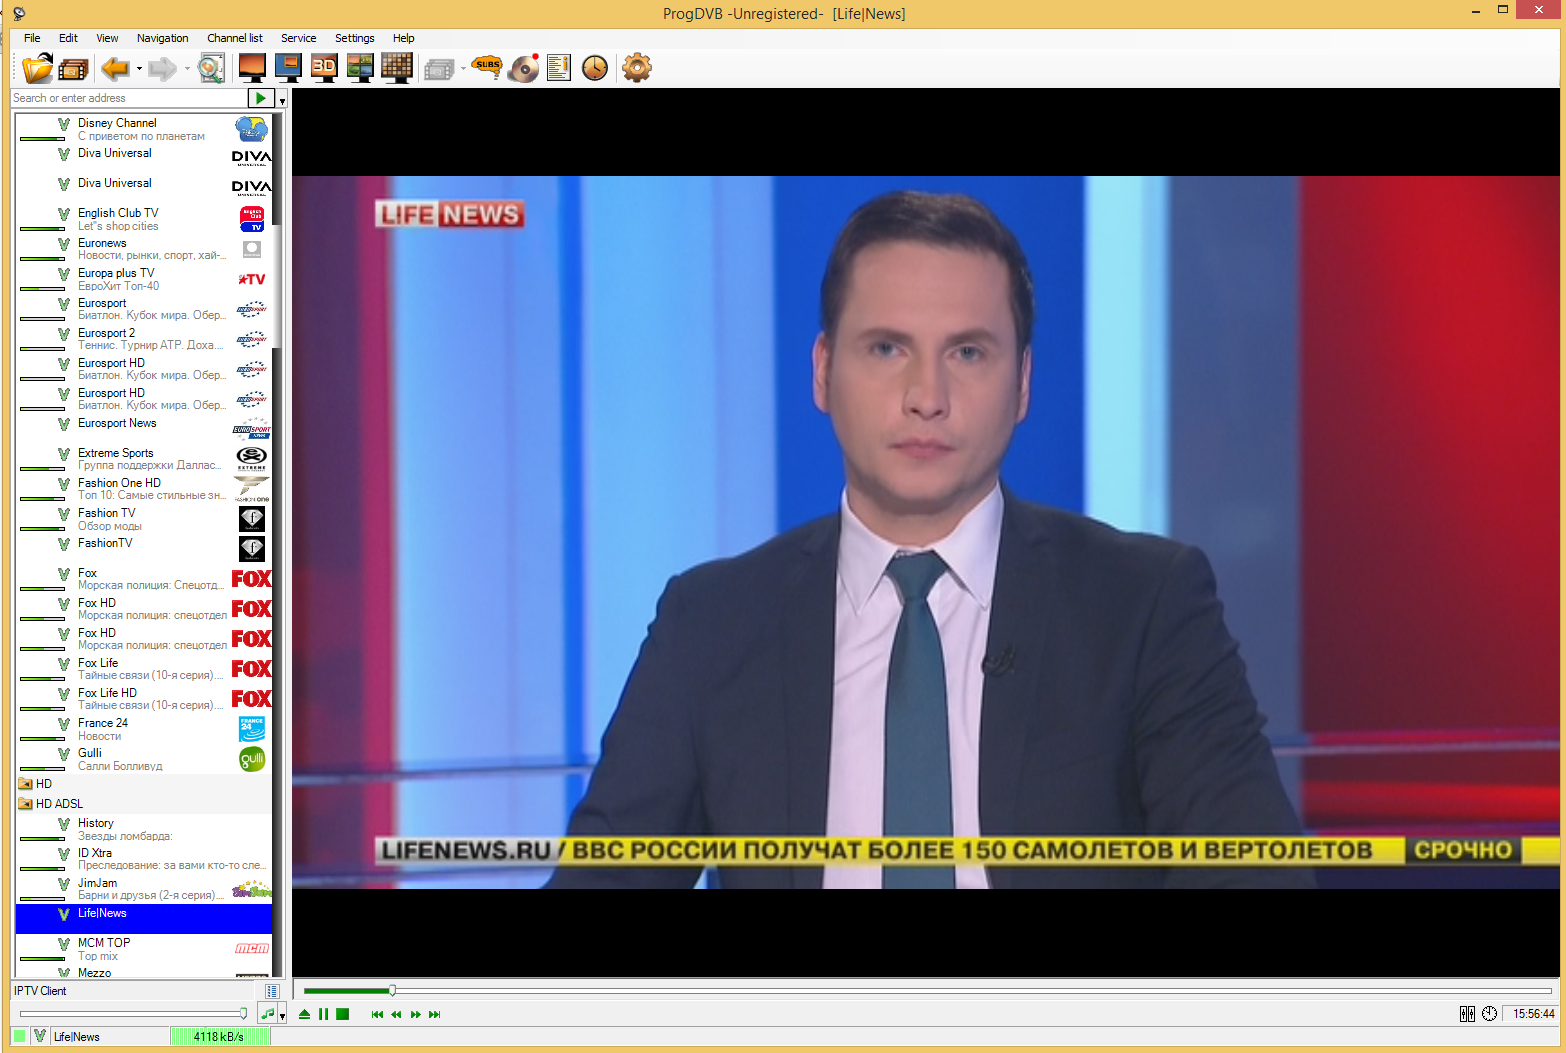Viewport: 1566px width, 1053px height.
Task: Select the Eurosport 2 channel
Action: tap(143, 339)
